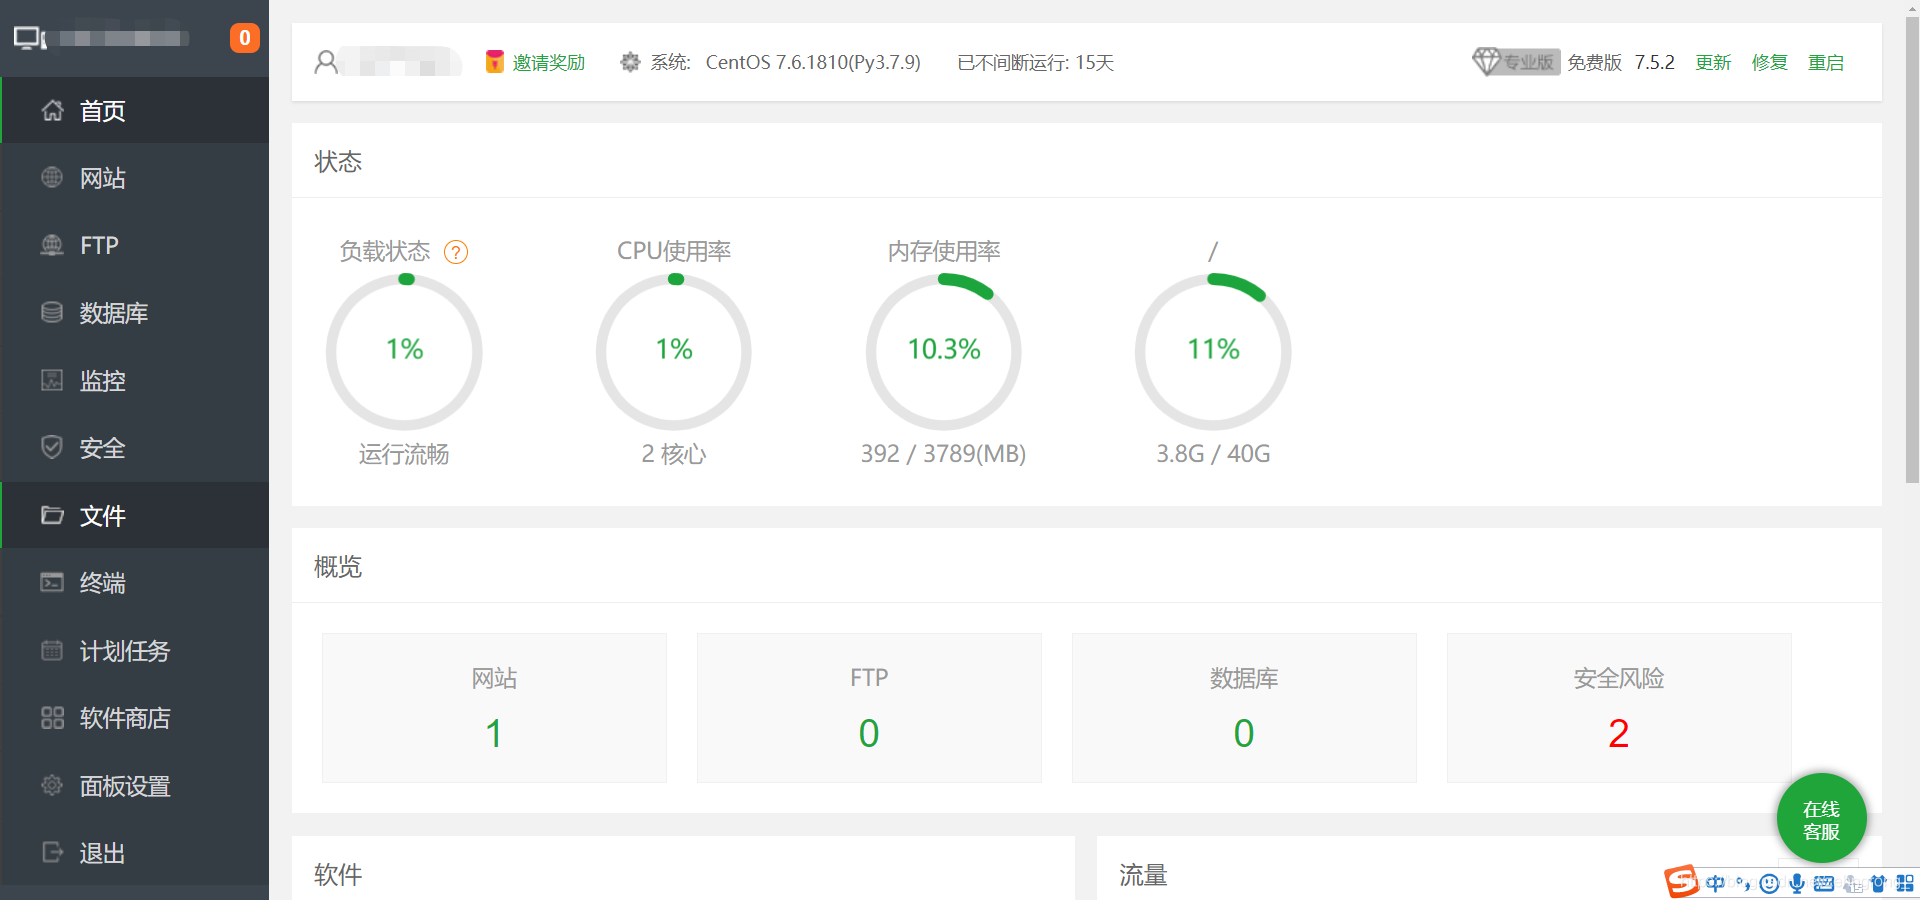This screenshot has height=900, width=1920.
Task: Click the 运行流畅 status text
Action: [404, 454]
